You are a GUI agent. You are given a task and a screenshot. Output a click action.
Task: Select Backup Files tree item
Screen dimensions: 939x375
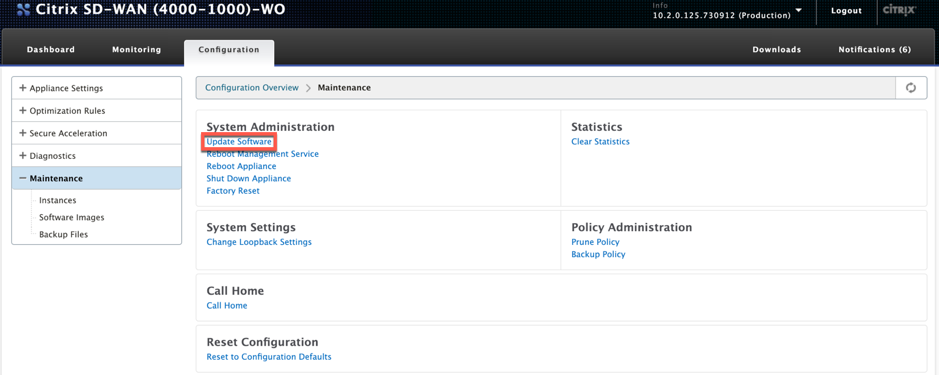coord(63,234)
